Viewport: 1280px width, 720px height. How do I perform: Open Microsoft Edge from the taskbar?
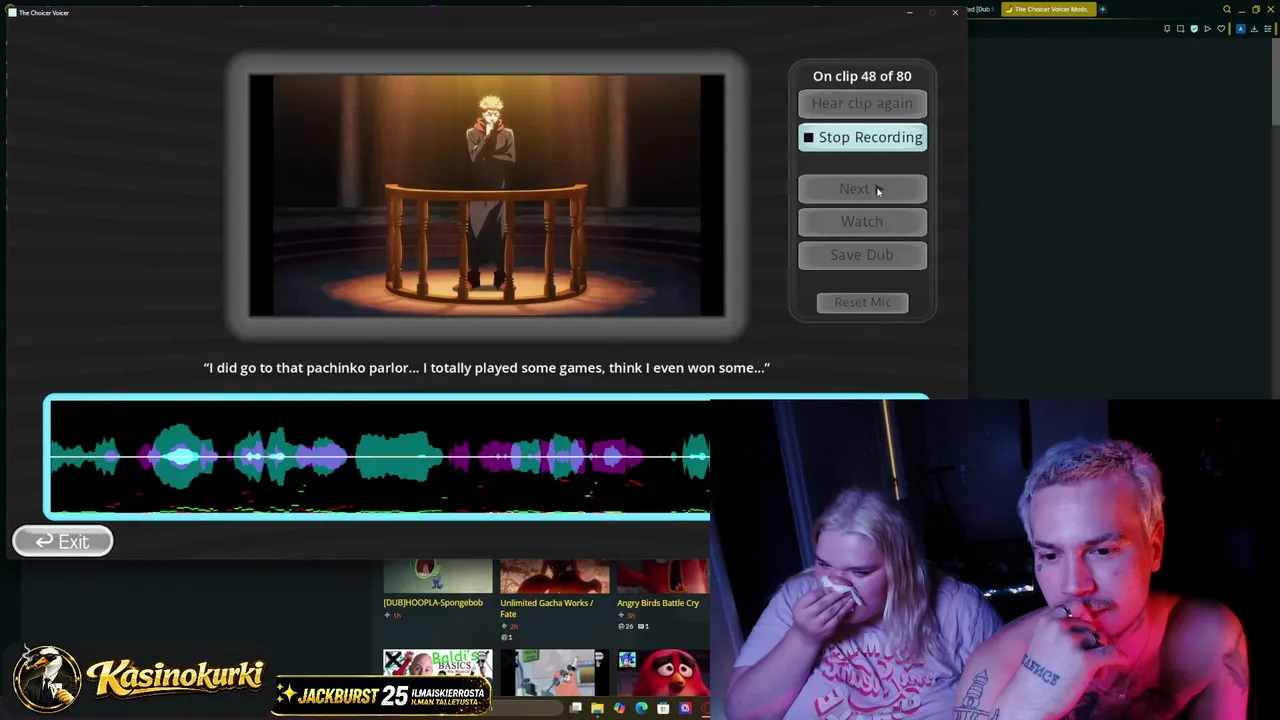click(641, 709)
